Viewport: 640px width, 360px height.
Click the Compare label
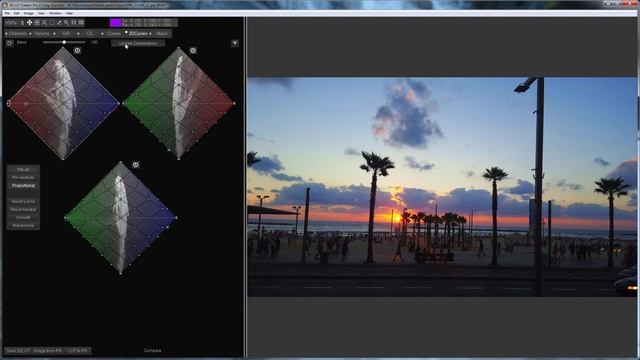[x=152, y=351]
